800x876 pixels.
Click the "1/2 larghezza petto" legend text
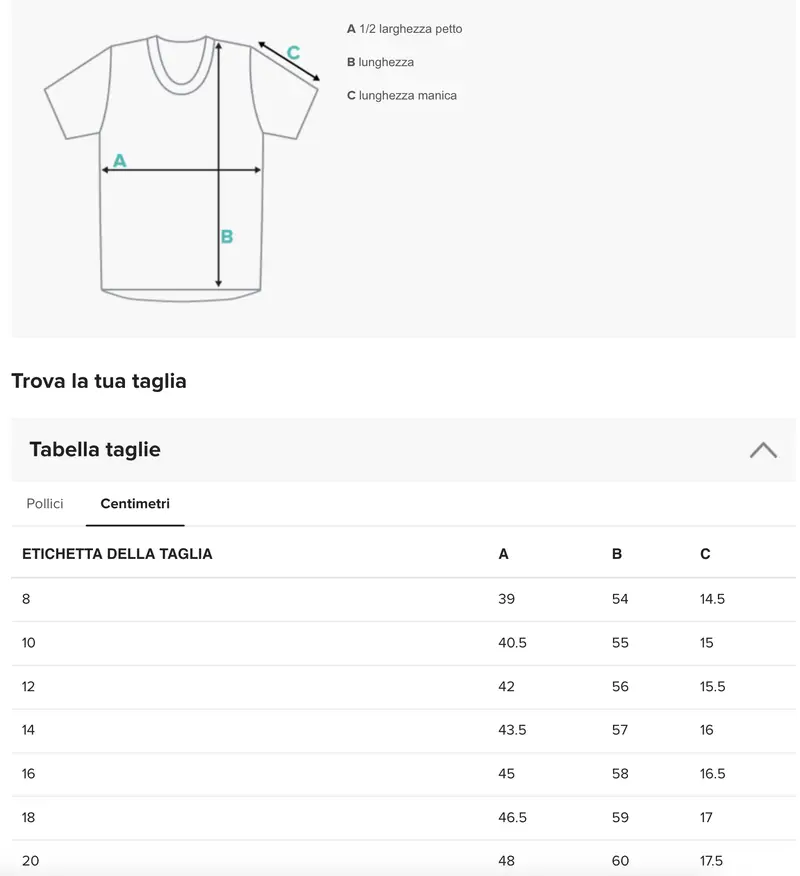(410, 29)
